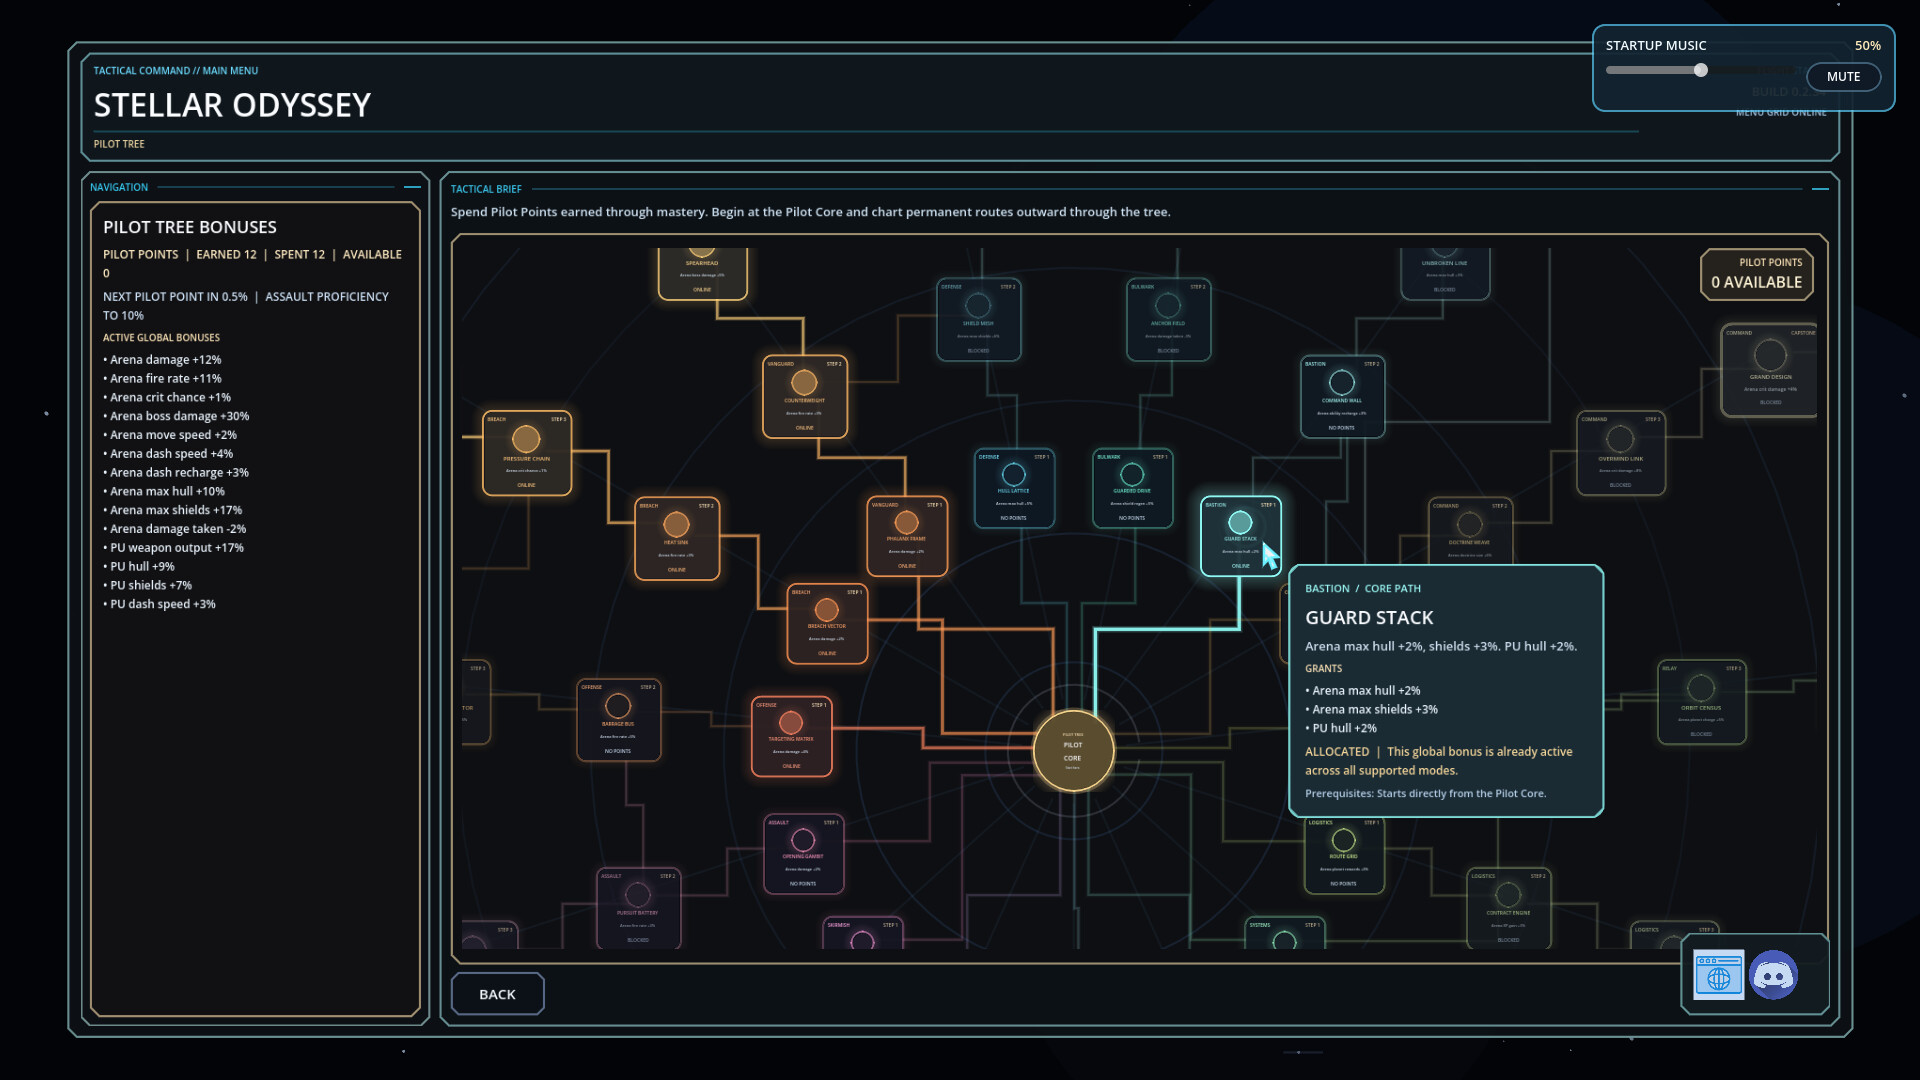Click the 'Arena damage +12%' bonus
The image size is (1920, 1080).
coord(162,360)
